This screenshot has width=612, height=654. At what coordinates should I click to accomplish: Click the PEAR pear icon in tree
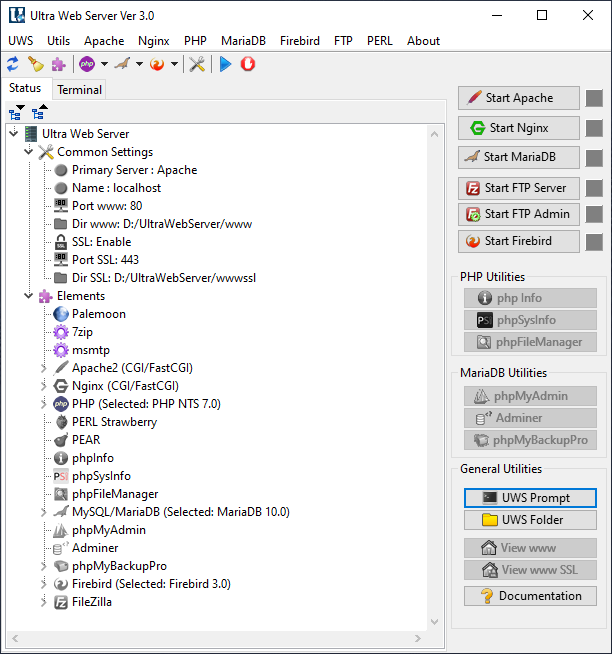pos(61,440)
